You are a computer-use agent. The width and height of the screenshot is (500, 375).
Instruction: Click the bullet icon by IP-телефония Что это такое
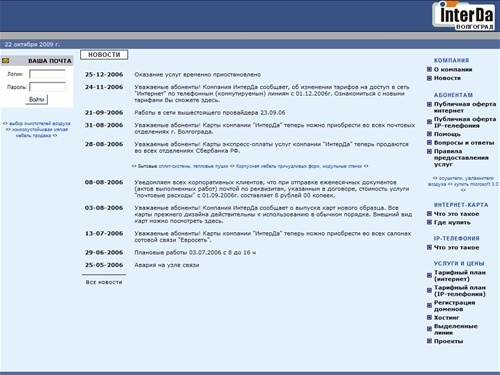[x=429, y=247]
